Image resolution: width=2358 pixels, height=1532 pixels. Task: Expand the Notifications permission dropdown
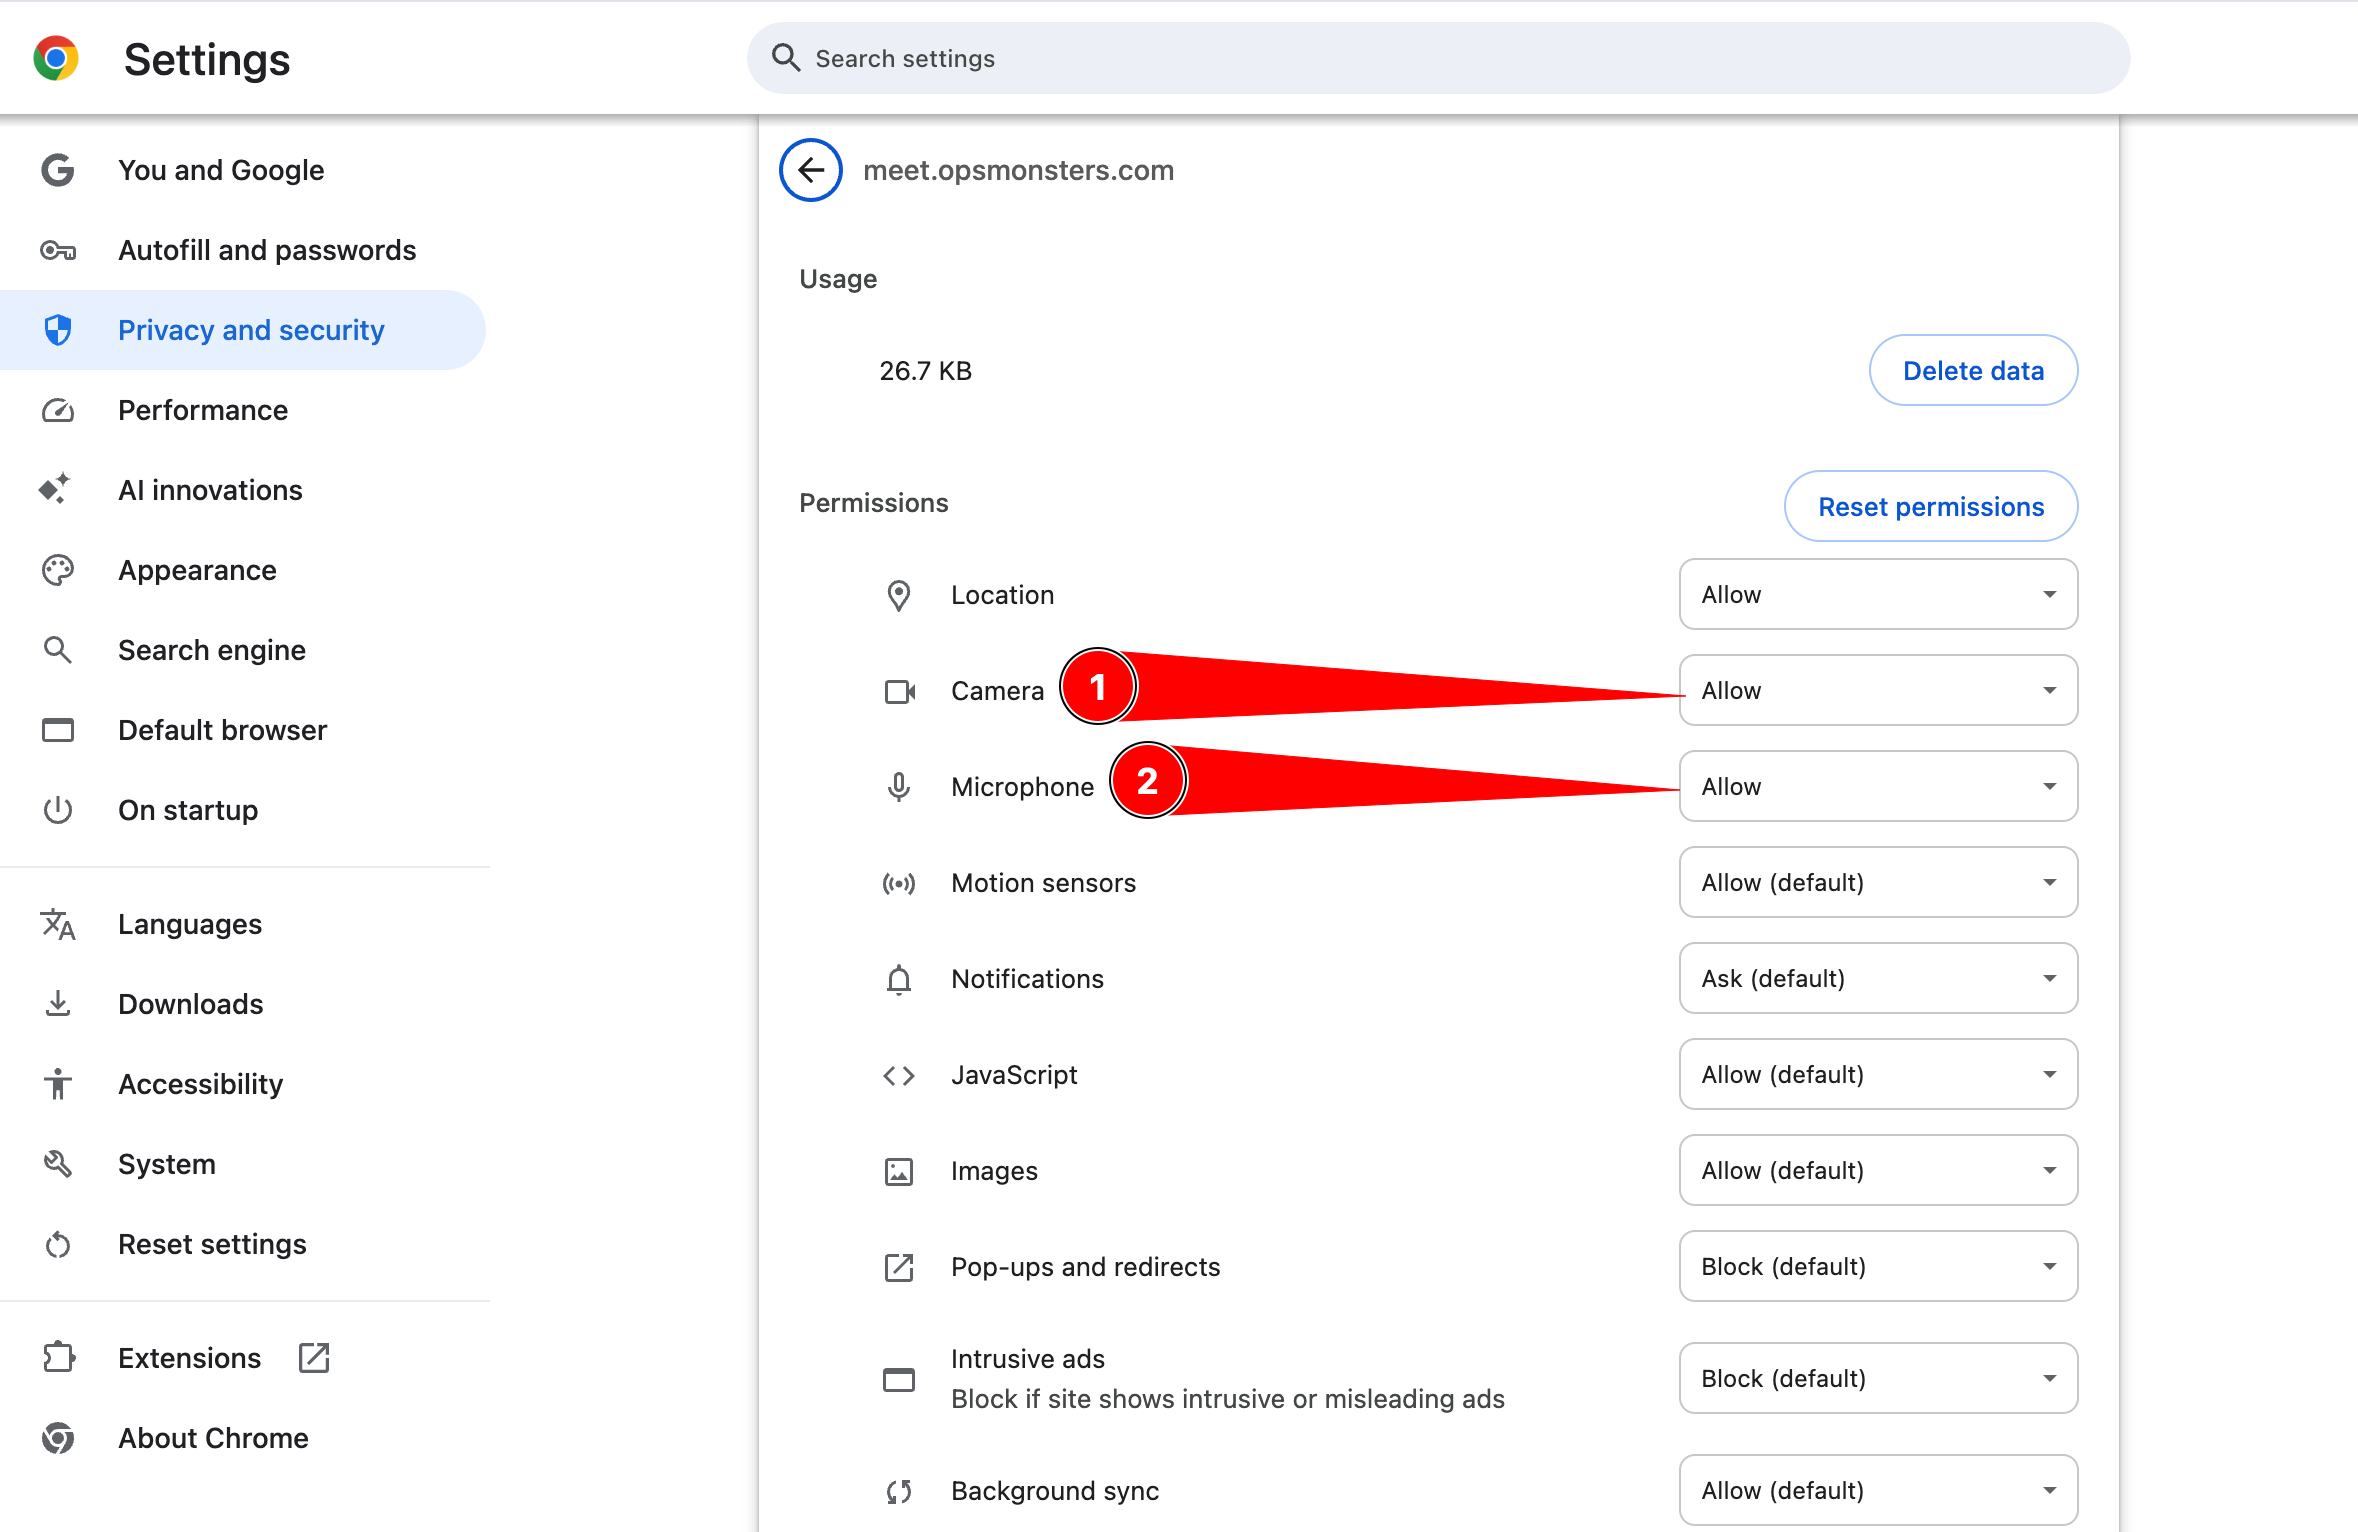tap(1877, 979)
